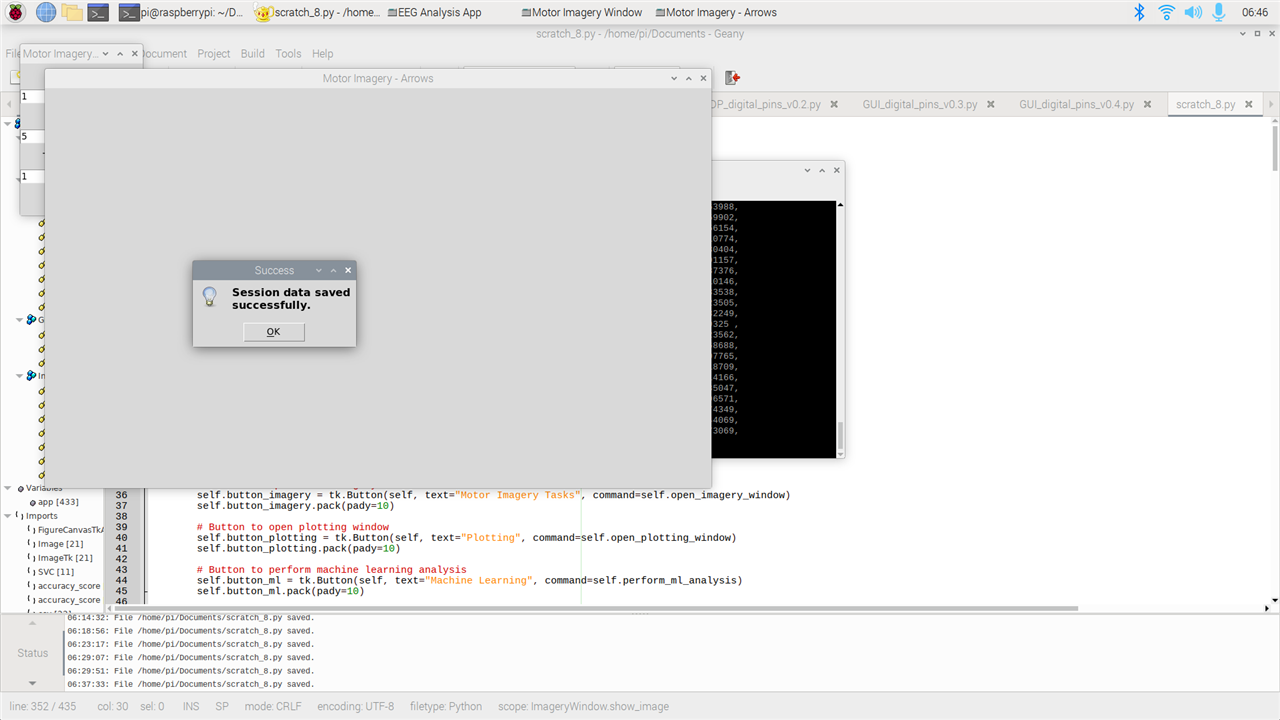
Task: Close the black console output window
Action: point(837,171)
